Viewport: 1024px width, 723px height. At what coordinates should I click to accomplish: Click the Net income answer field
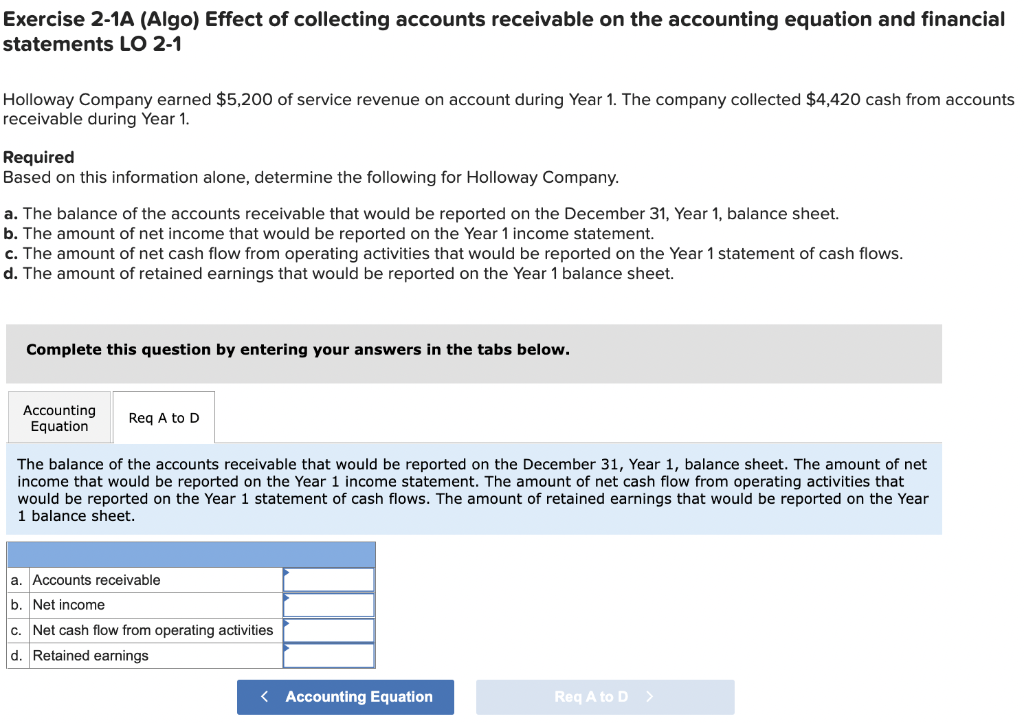click(330, 604)
